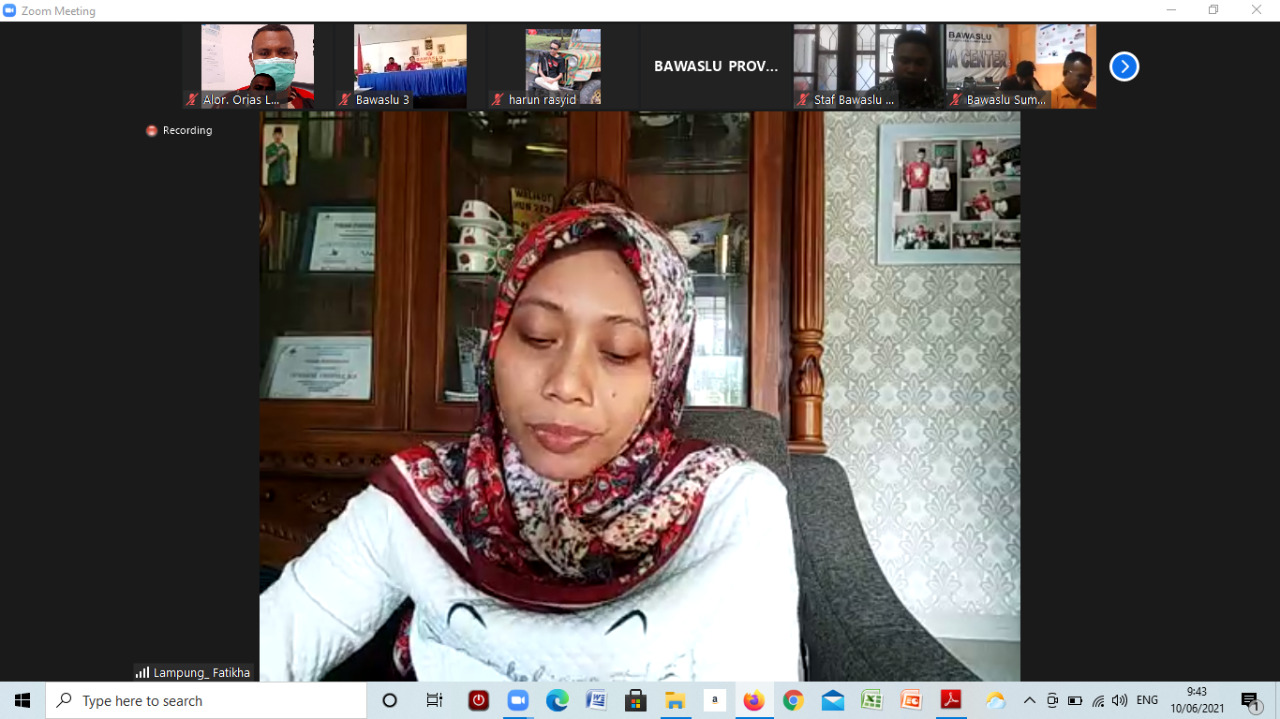Open the clock and date flyout

1197,700
